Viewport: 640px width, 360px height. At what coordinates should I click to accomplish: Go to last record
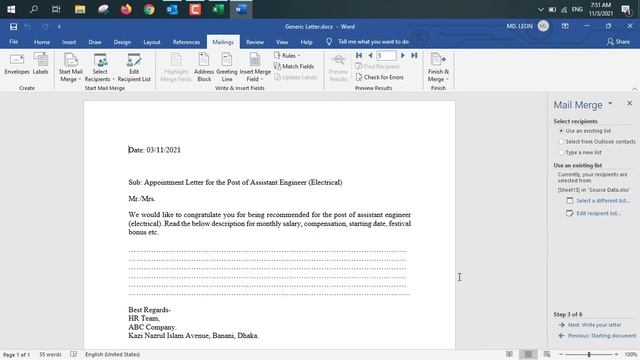click(x=414, y=55)
